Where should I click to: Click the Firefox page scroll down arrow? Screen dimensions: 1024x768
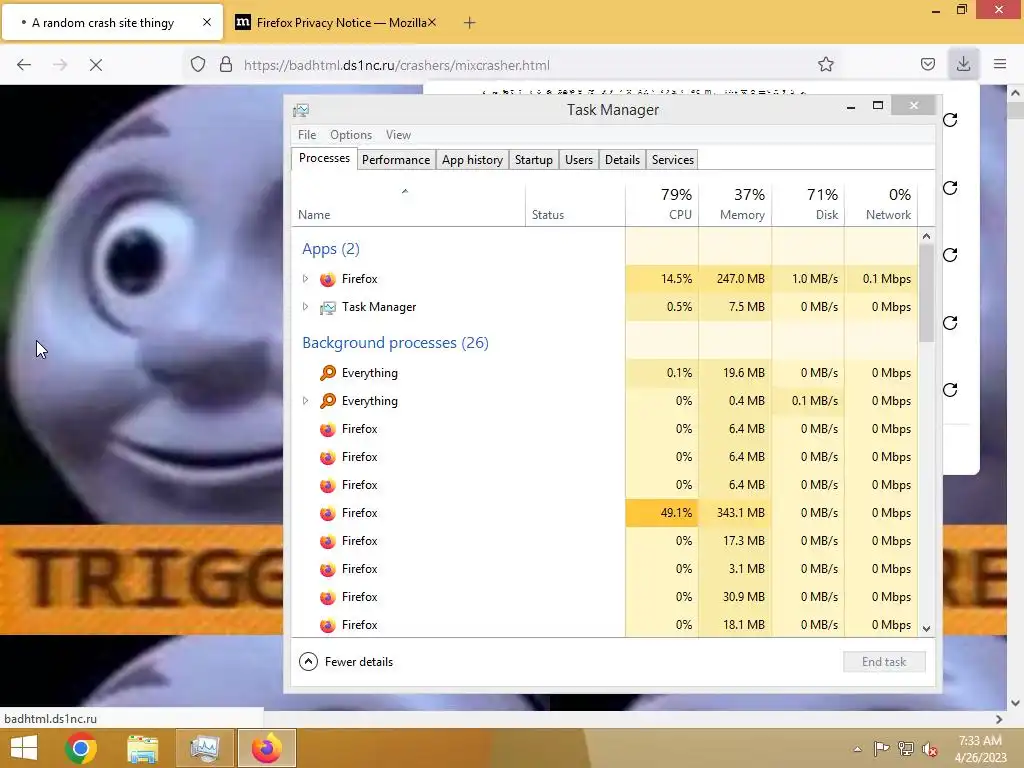tap(1016, 703)
